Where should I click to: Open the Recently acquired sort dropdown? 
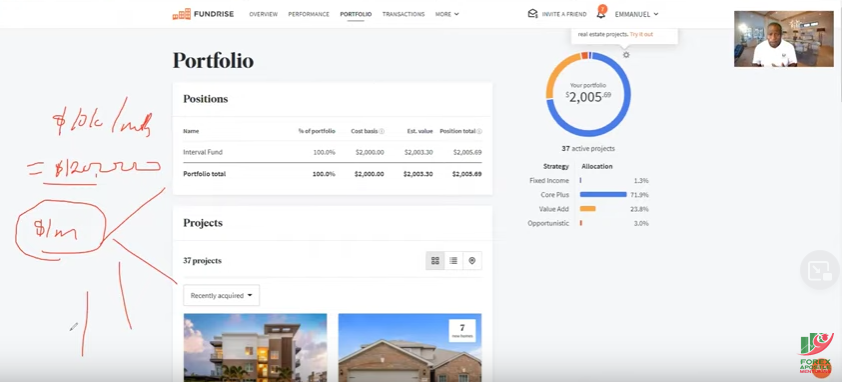221,295
